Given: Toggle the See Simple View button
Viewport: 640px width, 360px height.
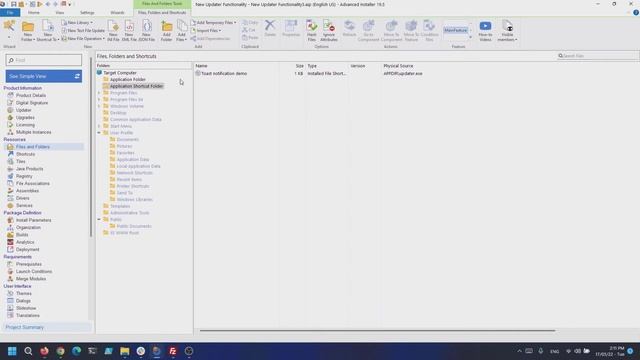Looking at the screenshot, I should coord(44,76).
